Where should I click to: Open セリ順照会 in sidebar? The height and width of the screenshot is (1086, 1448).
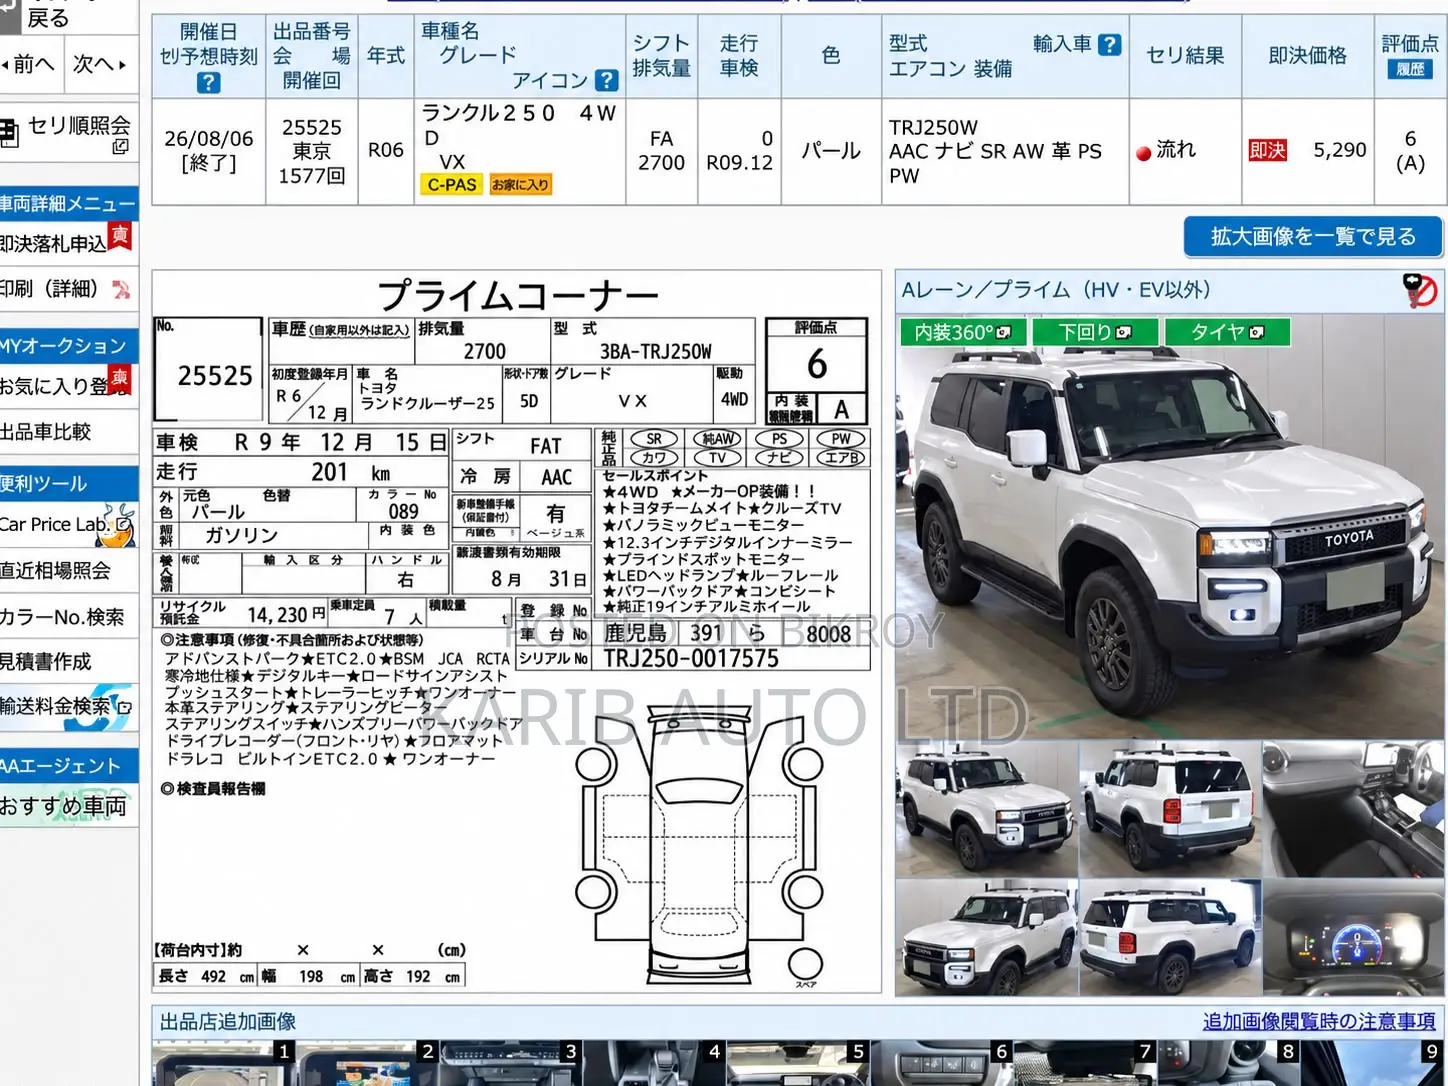(78, 126)
